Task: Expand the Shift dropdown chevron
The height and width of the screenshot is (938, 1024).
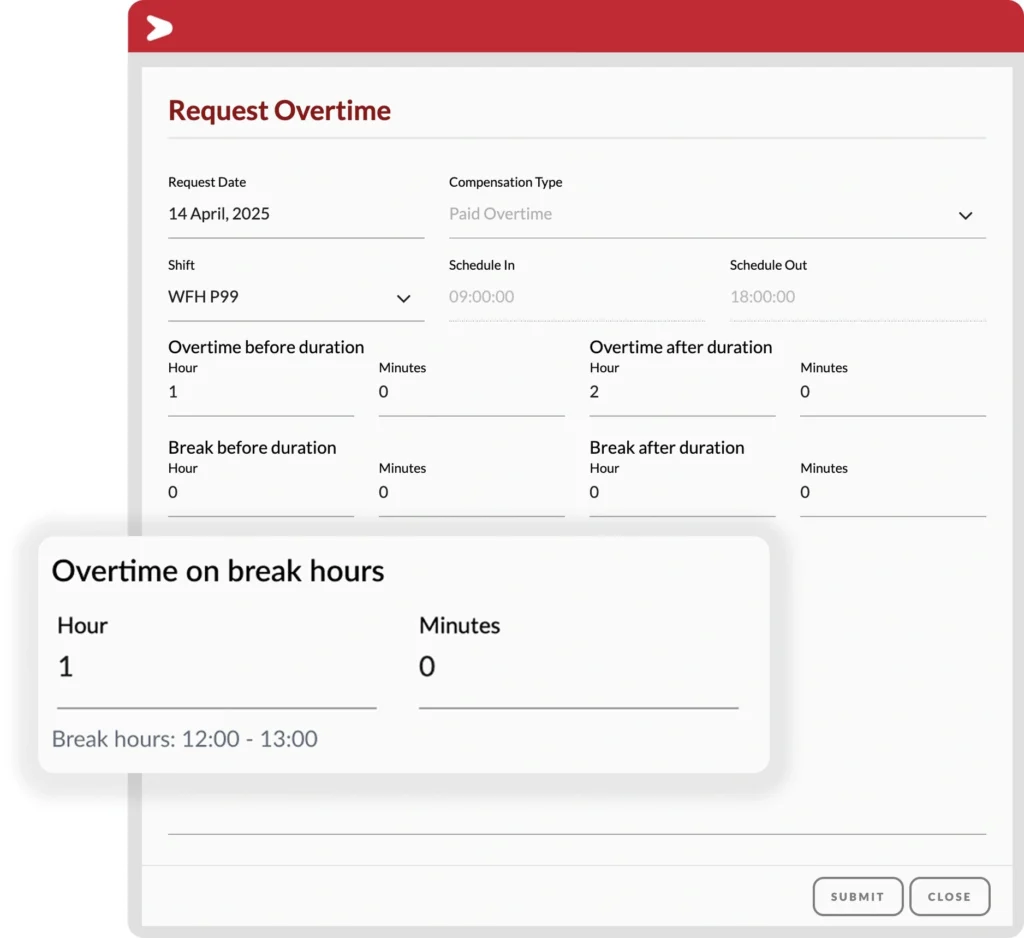Action: click(x=403, y=298)
